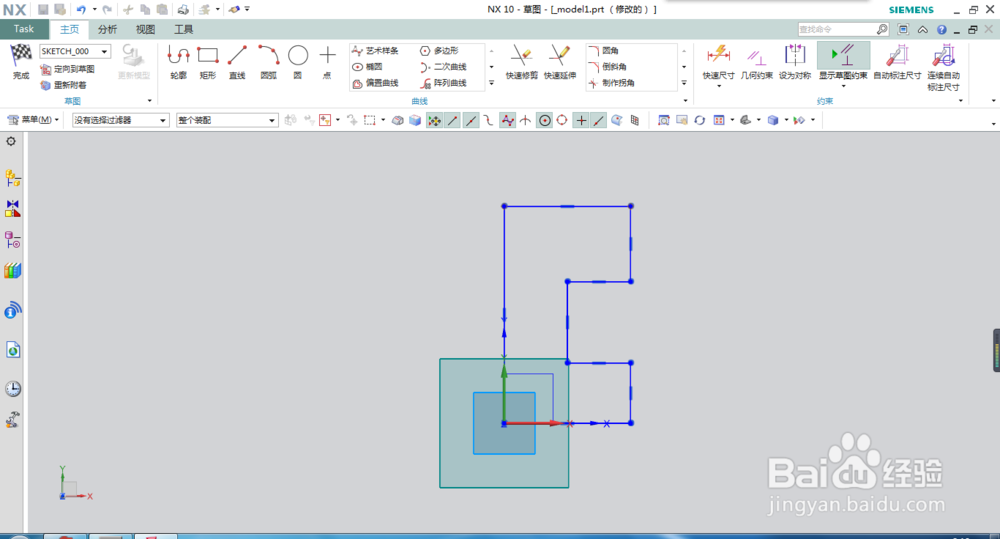Expand the Display Sketch Constraints dropdown arrow
1000x539 pixels.
(843, 85)
